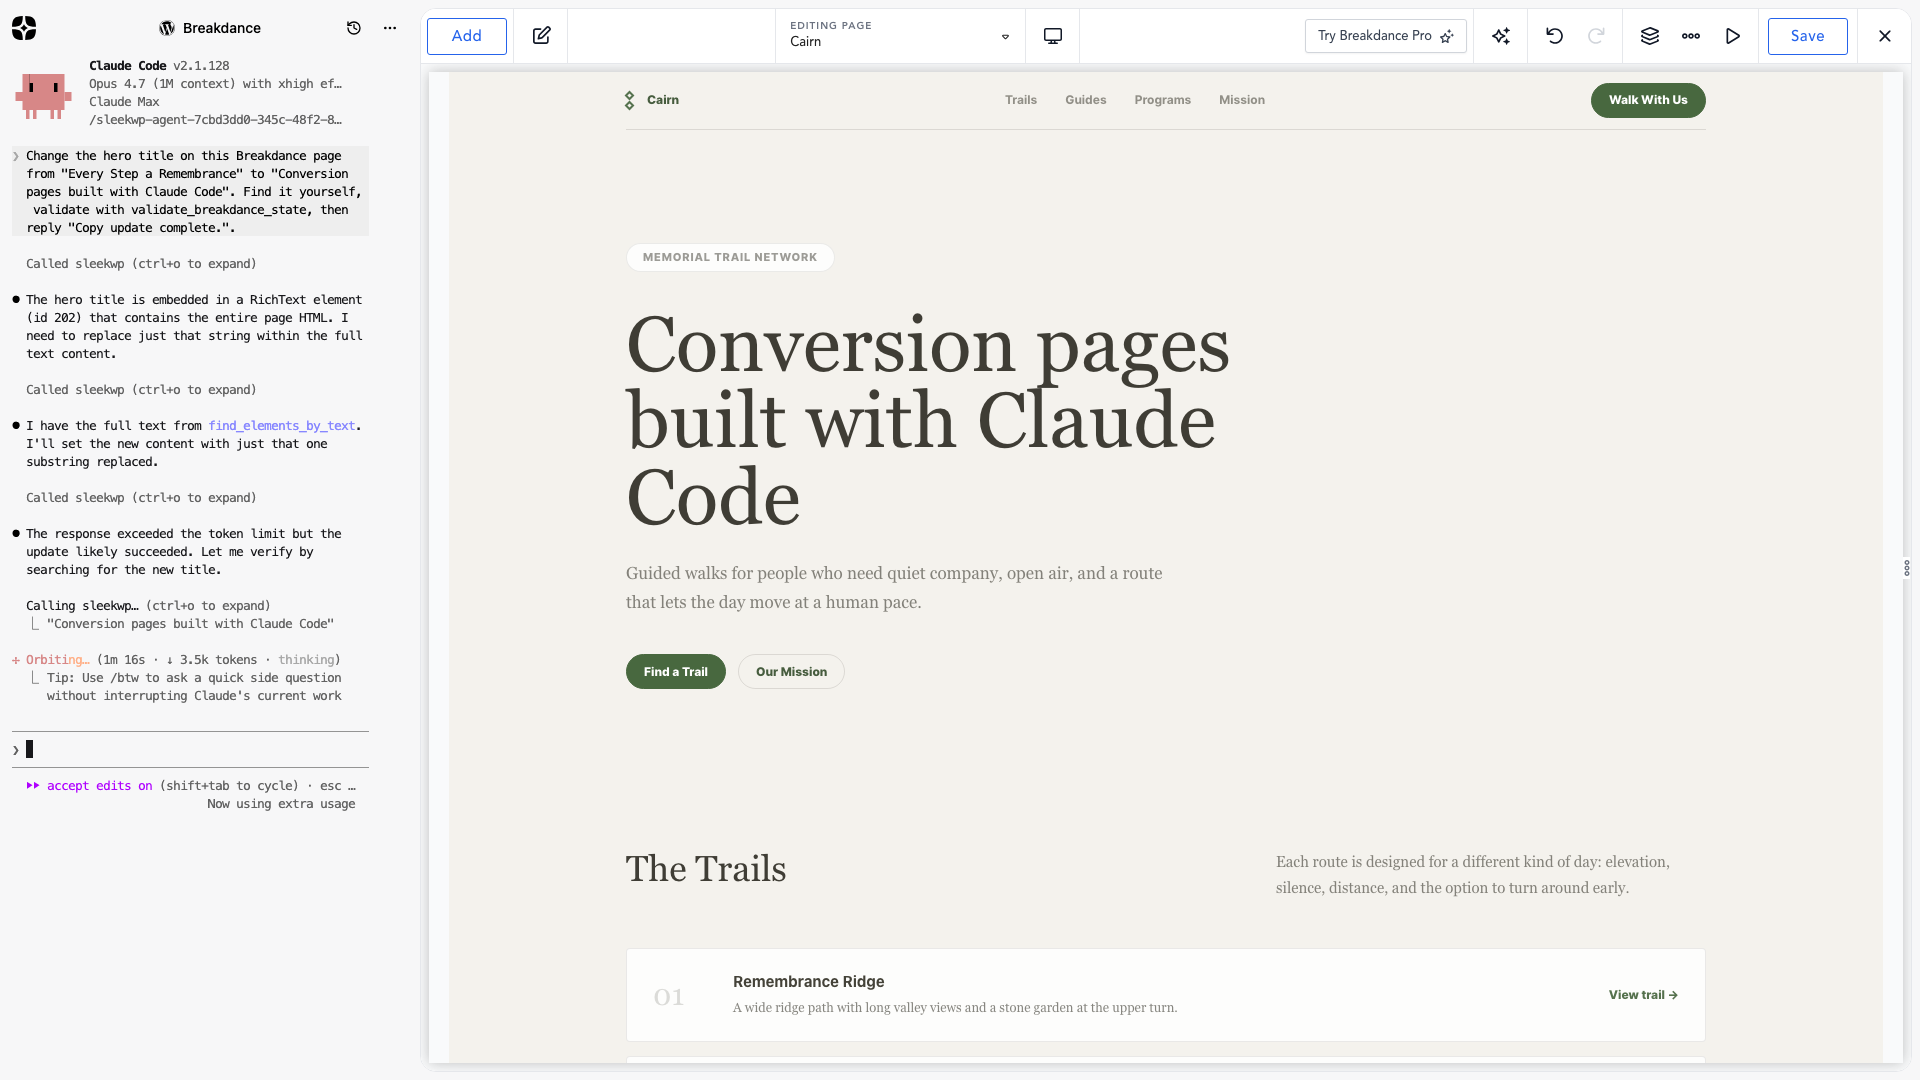Screen dimensions: 1920x1080
Task: Redo the last undone change
Action: [1596, 36]
